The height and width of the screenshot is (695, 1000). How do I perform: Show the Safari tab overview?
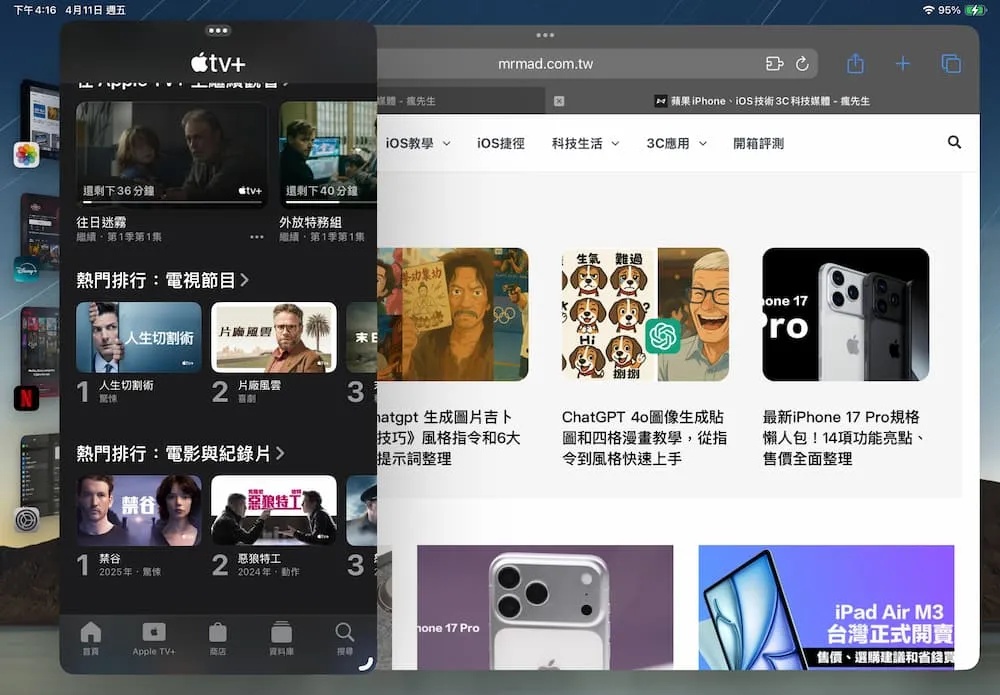[951, 64]
